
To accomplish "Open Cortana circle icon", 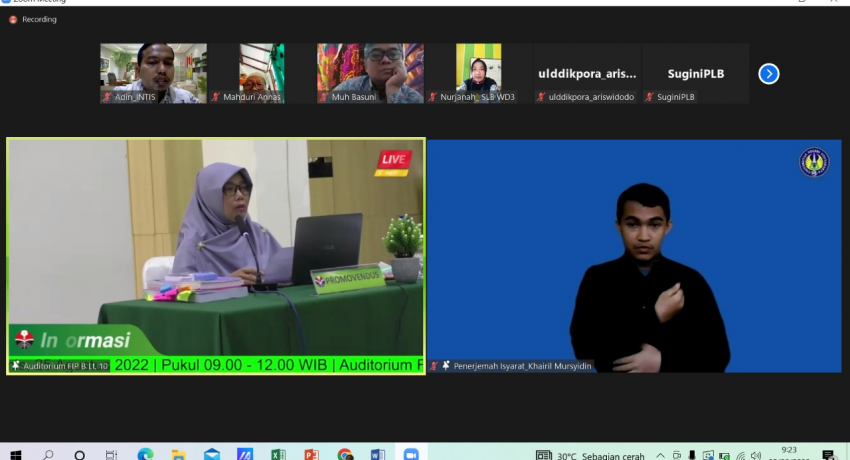I will point(80,455).
